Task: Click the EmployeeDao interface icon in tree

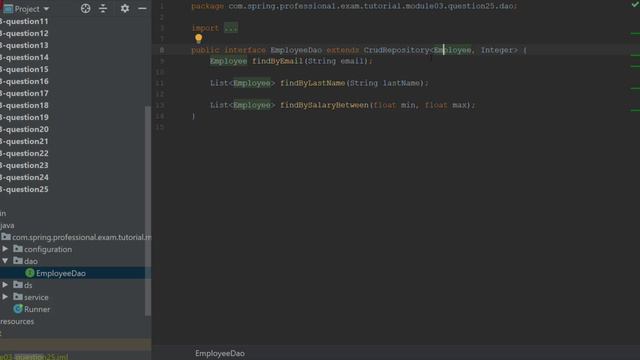Action: pos(29,273)
